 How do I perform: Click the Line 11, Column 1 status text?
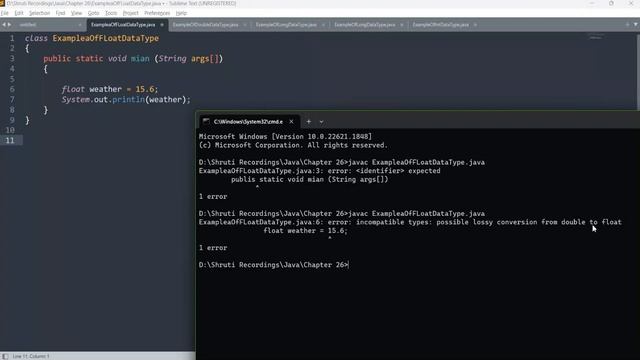coord(31,356)
